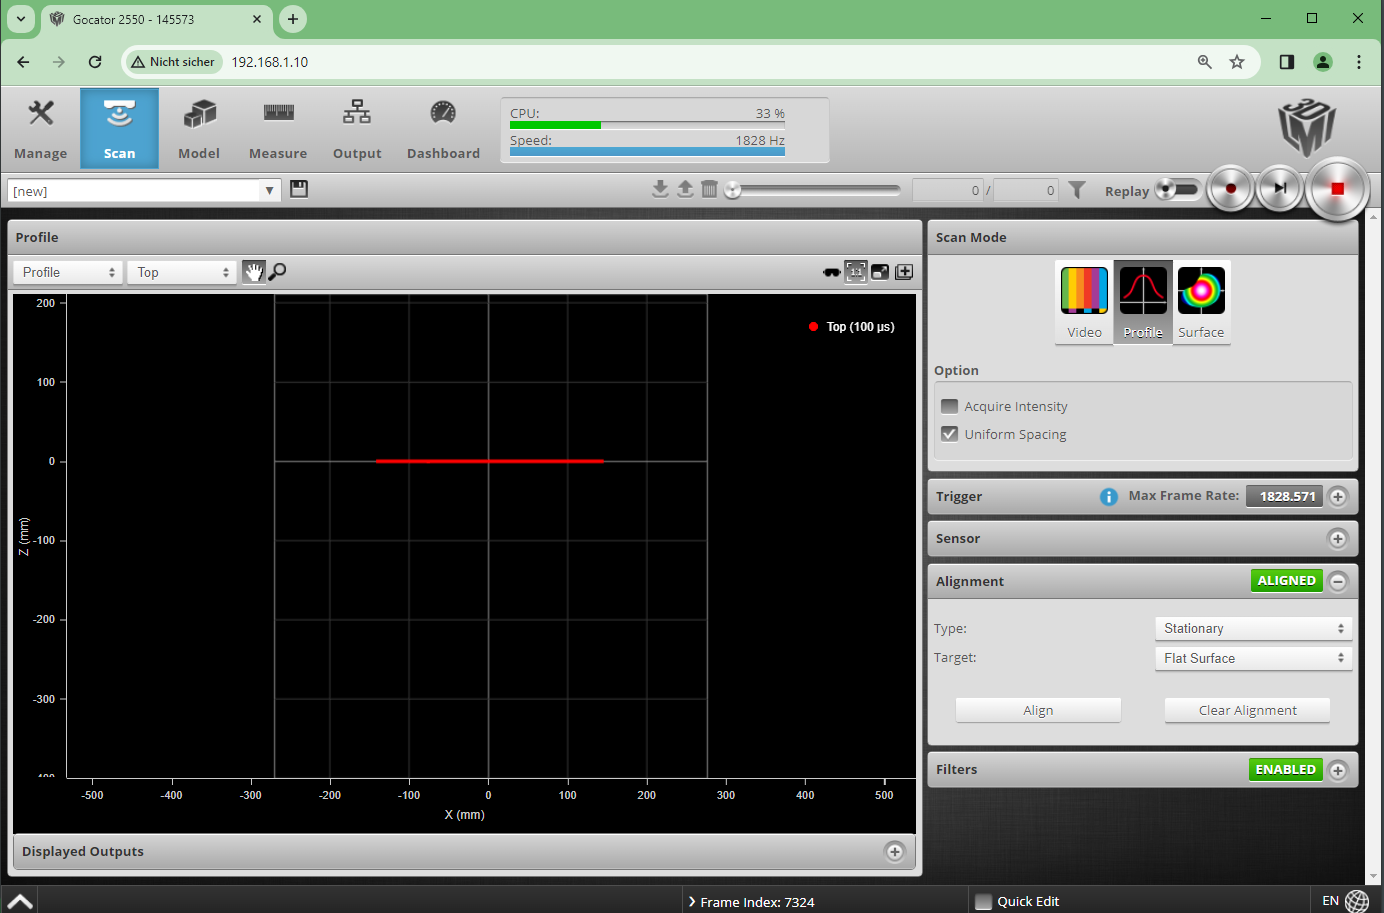Save the current job with floppy icon

click(299, 189)
